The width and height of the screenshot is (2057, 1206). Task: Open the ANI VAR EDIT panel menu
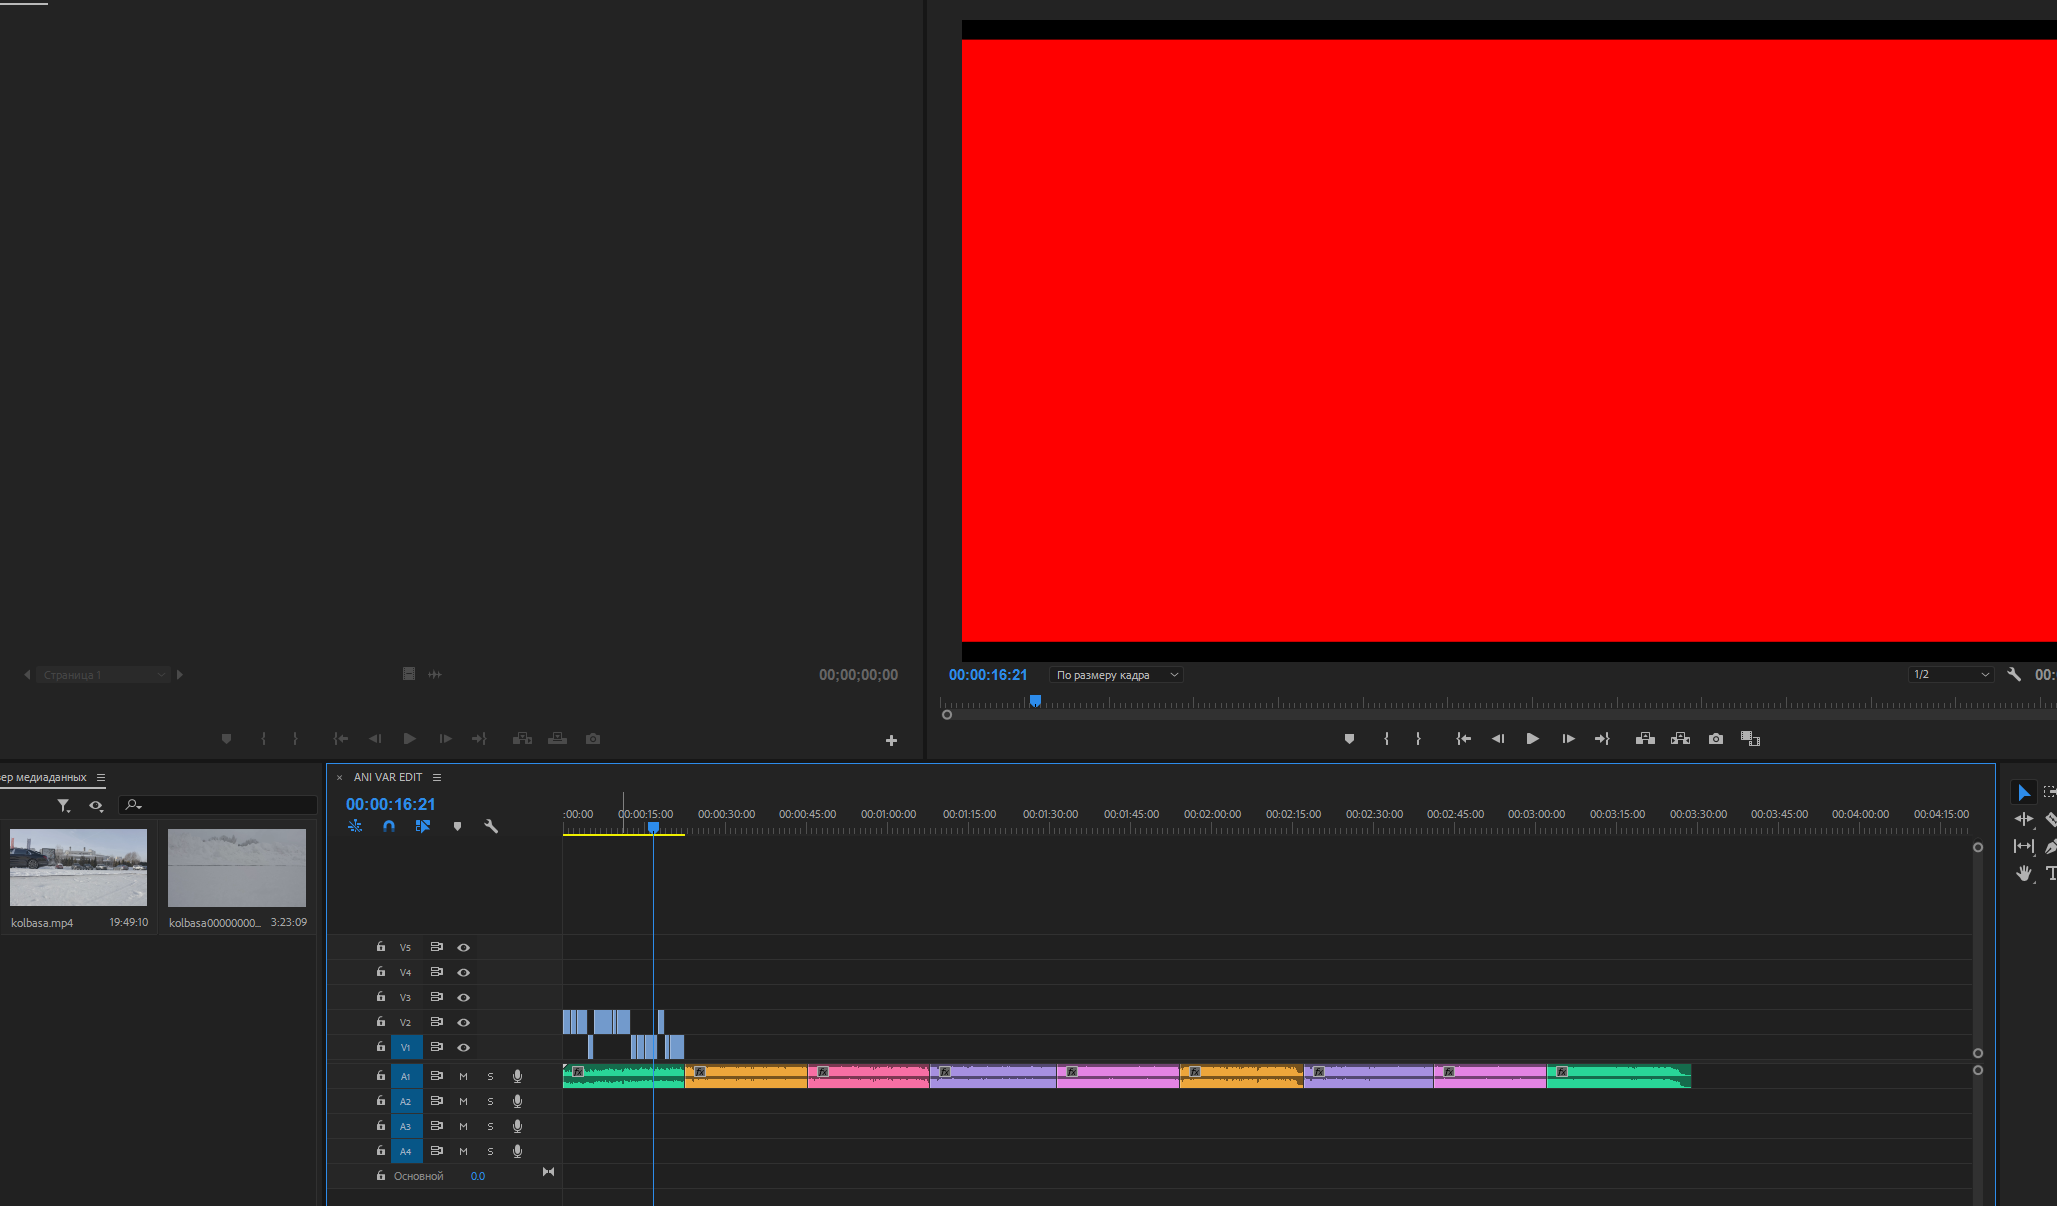pos(437,777)
